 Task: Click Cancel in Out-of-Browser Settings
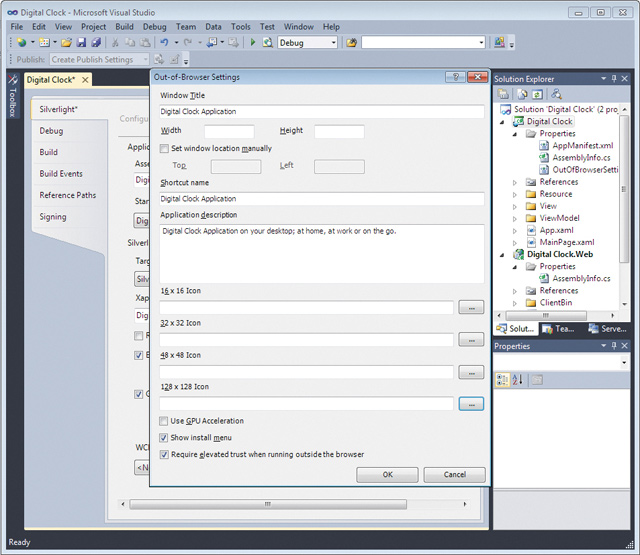click(455, 475)
